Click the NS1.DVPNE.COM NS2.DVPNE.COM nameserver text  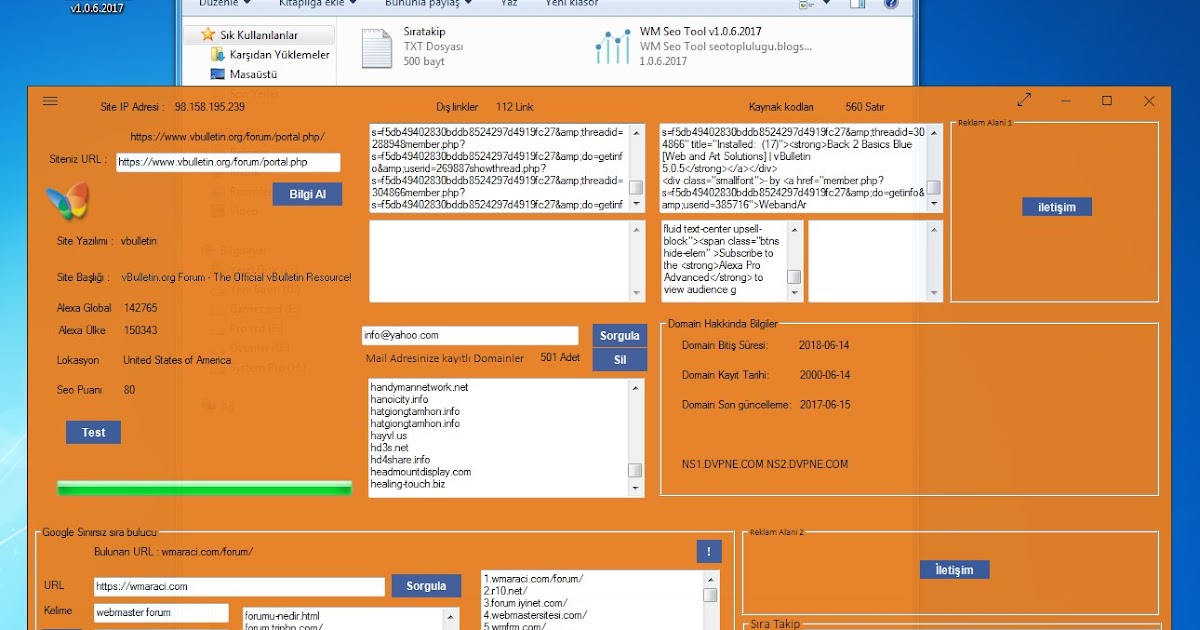pos(765,464)
